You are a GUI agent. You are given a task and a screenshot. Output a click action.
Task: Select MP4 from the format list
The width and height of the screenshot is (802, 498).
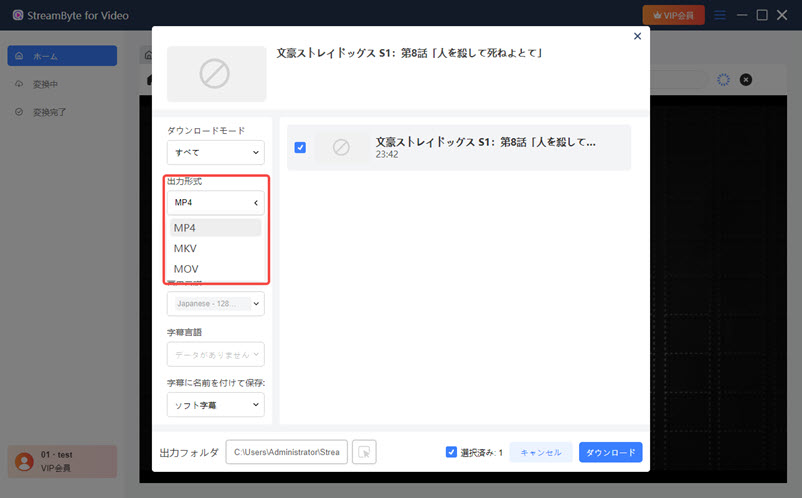(x=215, y=228)
